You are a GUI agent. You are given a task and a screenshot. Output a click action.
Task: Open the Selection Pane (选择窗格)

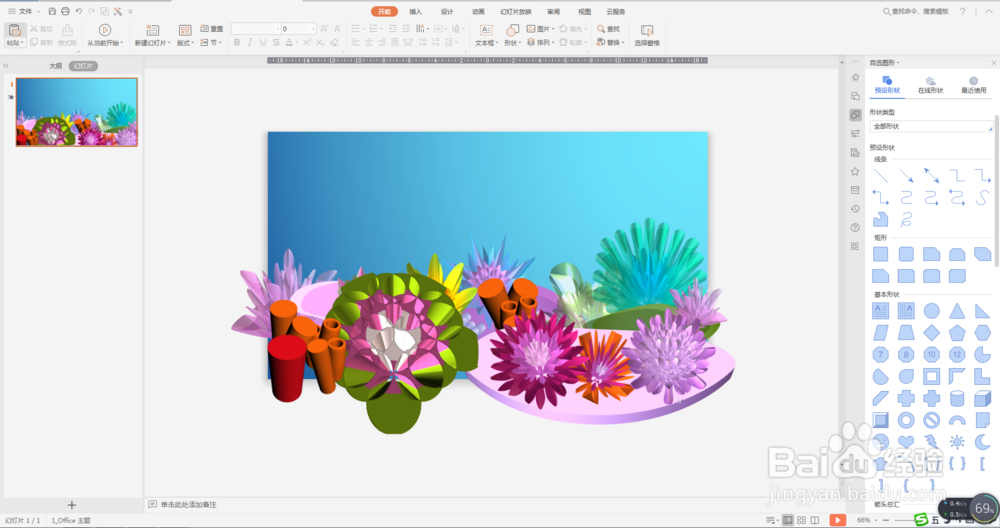point(647,35)
